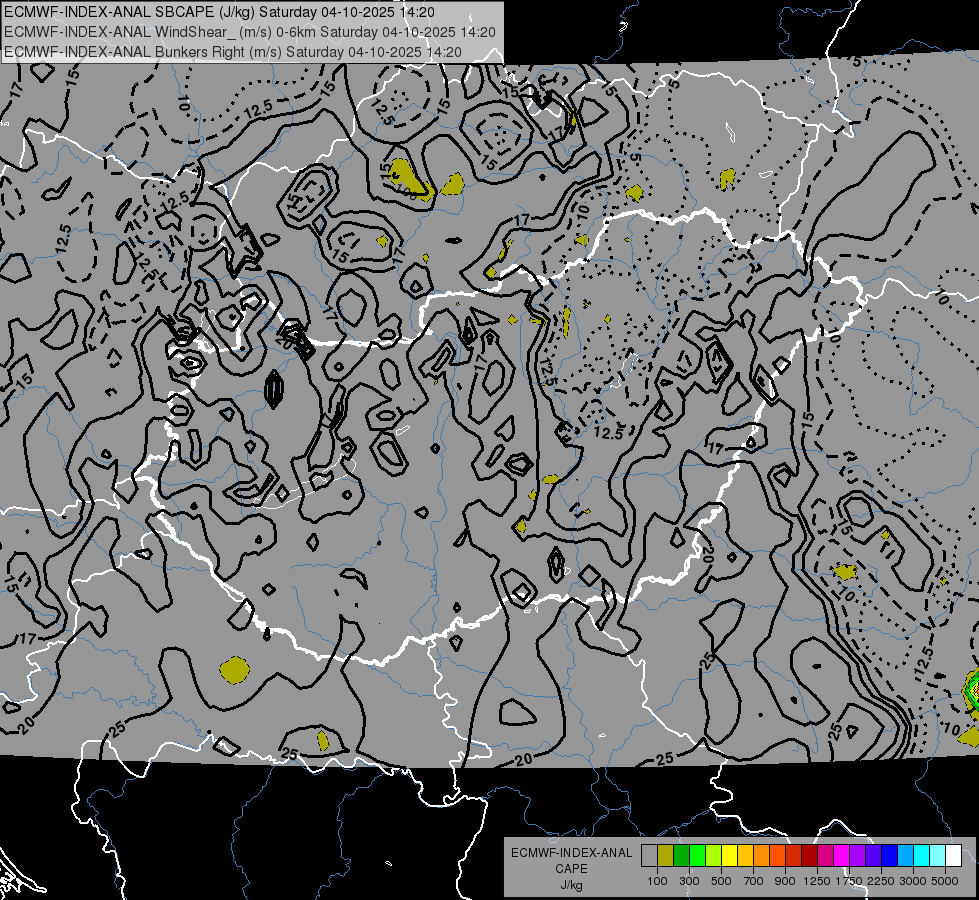The width and height of the screenshot is (979, 900).
Task: Pick the pure yellow 500 J/kg swatch
Action: [x=729, y=855]
